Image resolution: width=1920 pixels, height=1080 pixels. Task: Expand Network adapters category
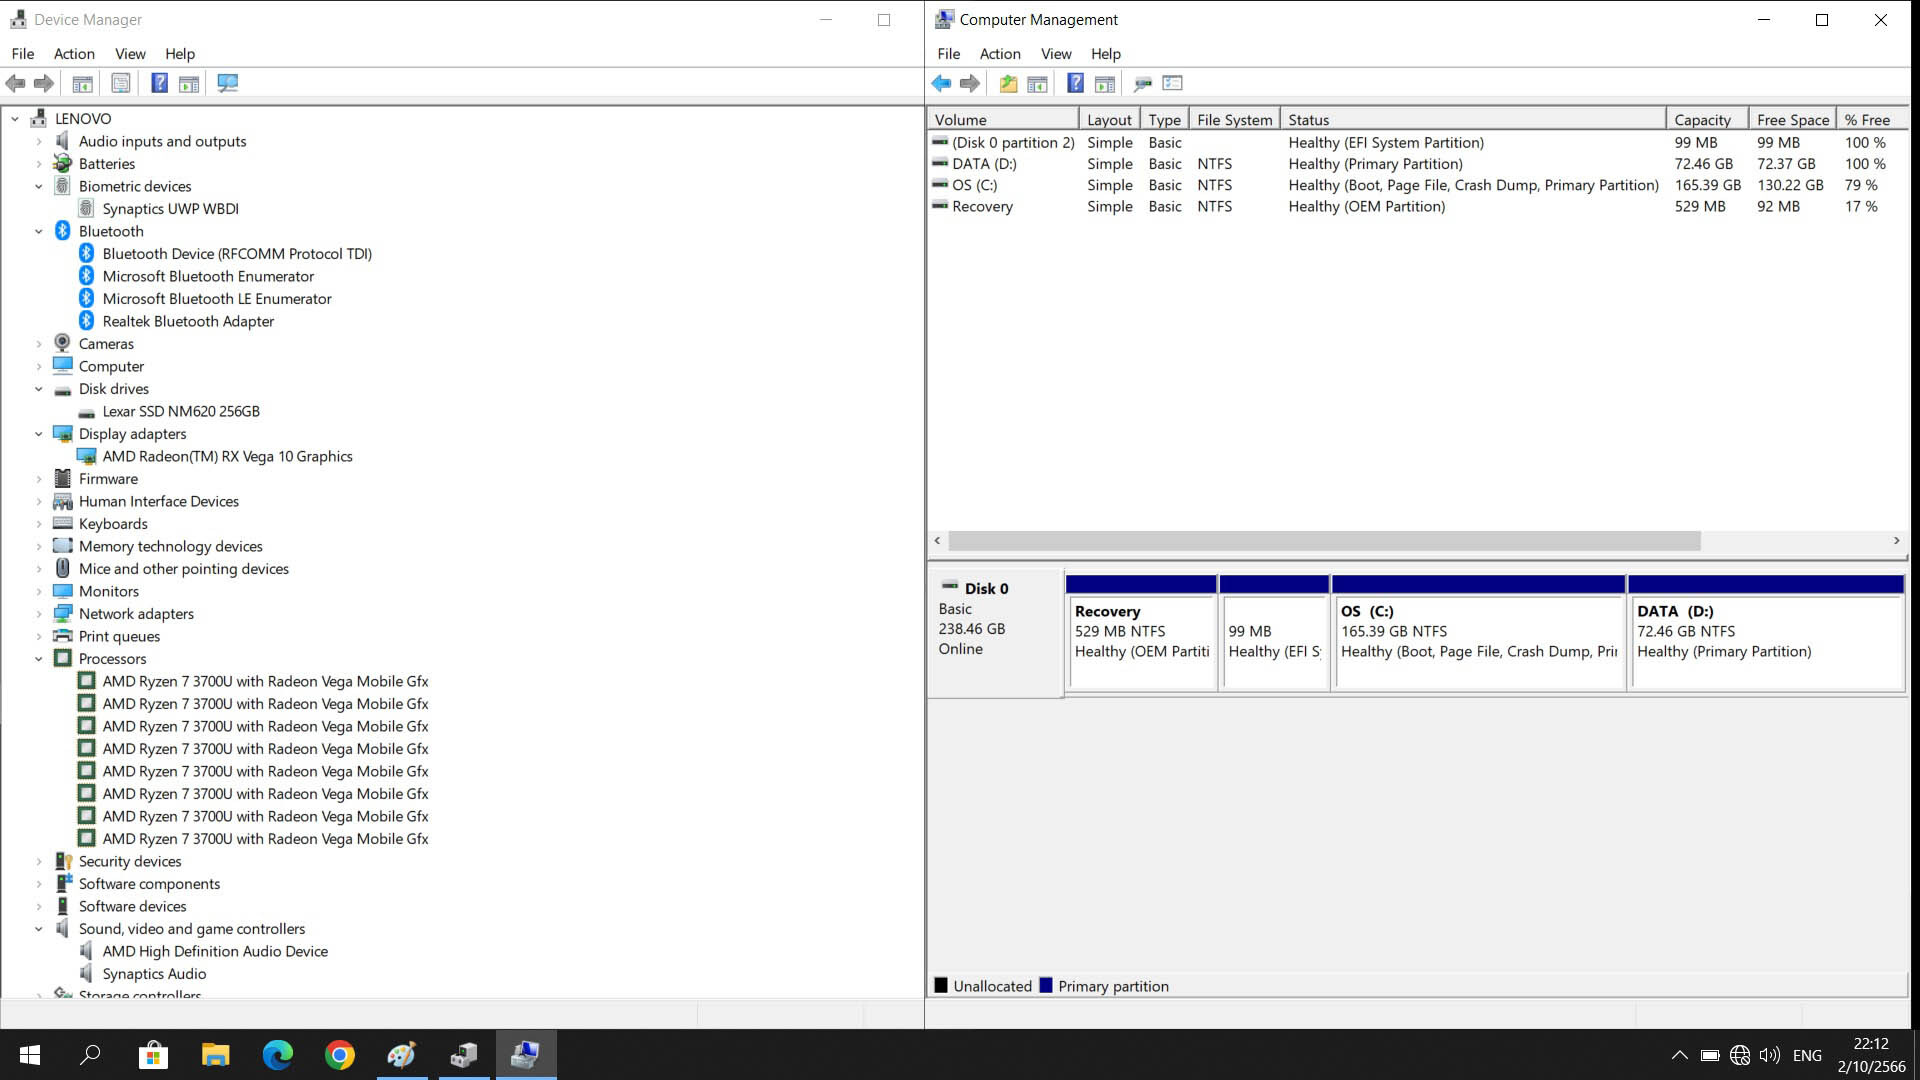pos(39,614)
